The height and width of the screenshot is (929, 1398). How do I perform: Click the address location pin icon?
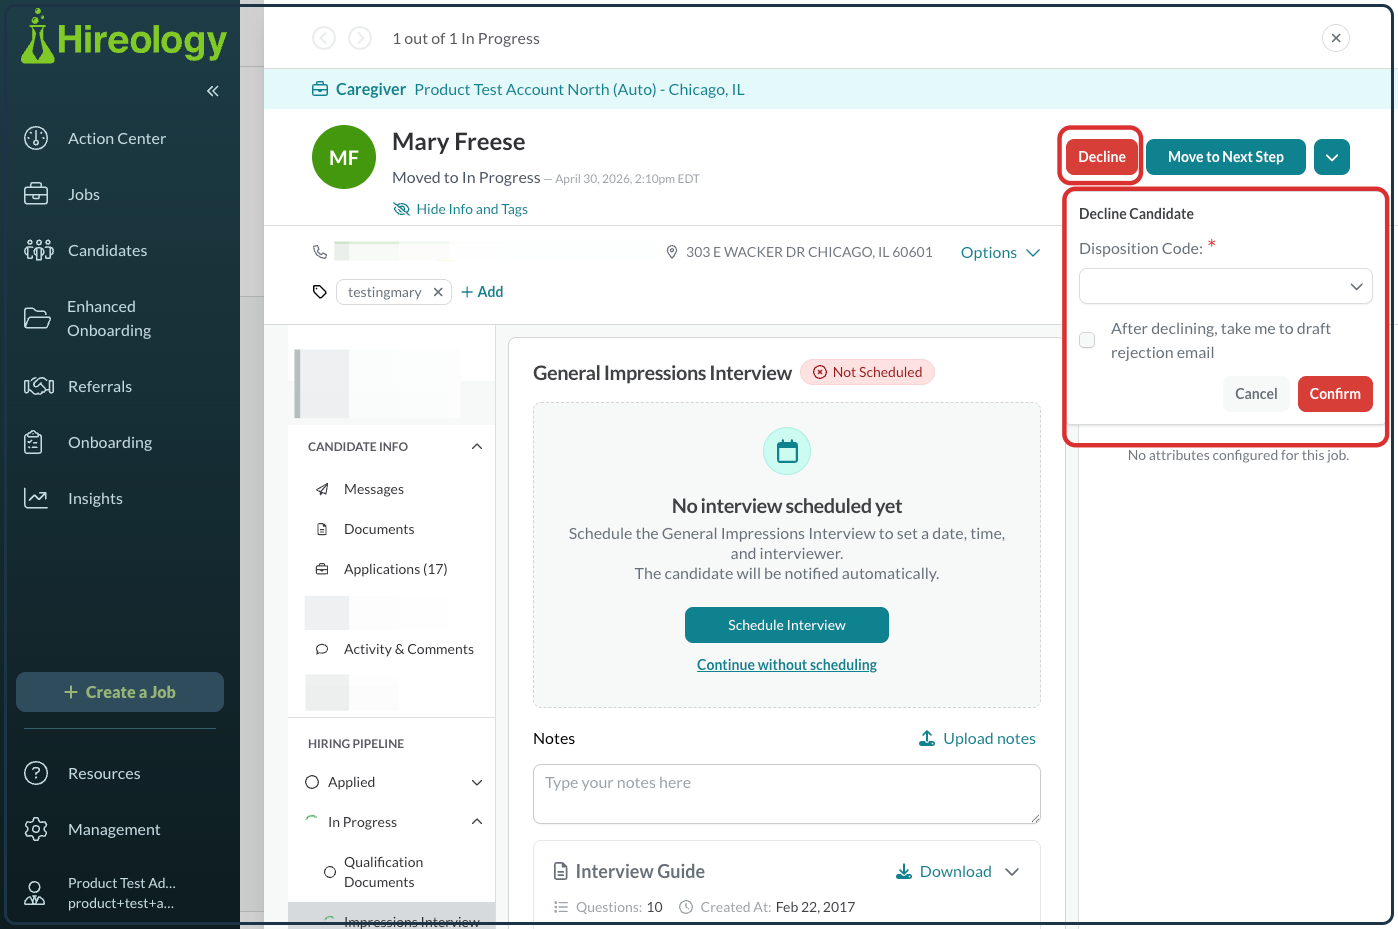coord(672,252)
